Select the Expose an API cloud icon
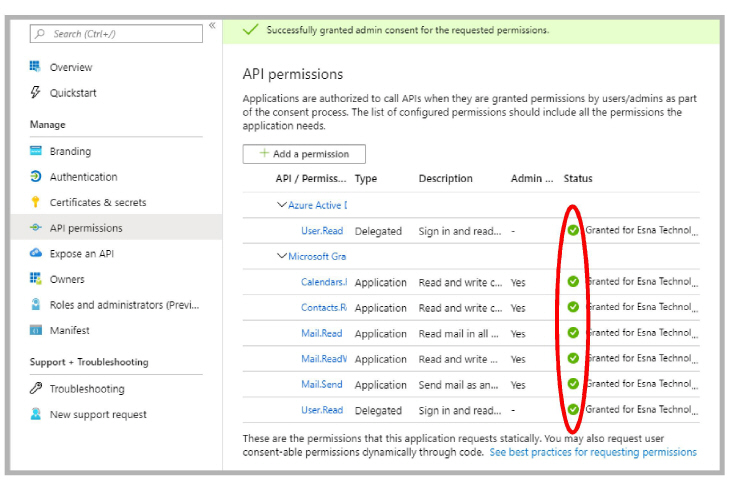The height and width of the screenshot is (491, 729). 36,253
